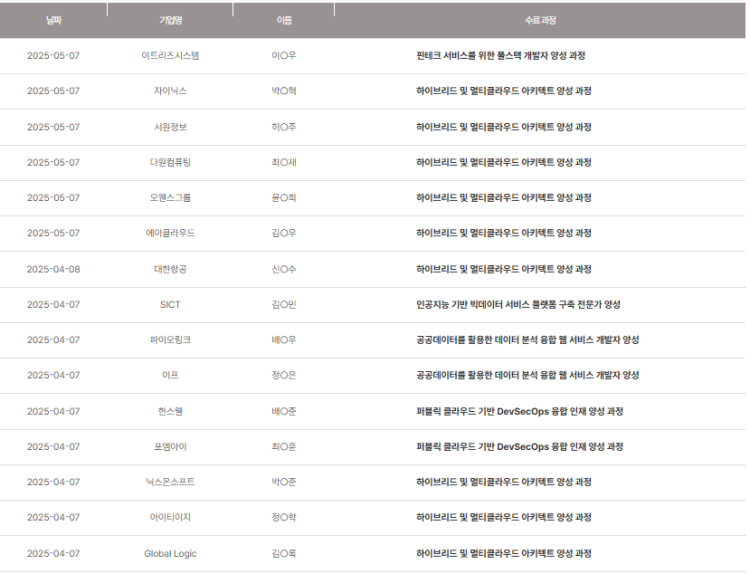Select the 2025-04-08 date cell
The image size is (750, 574).
[x=54, y=269]
